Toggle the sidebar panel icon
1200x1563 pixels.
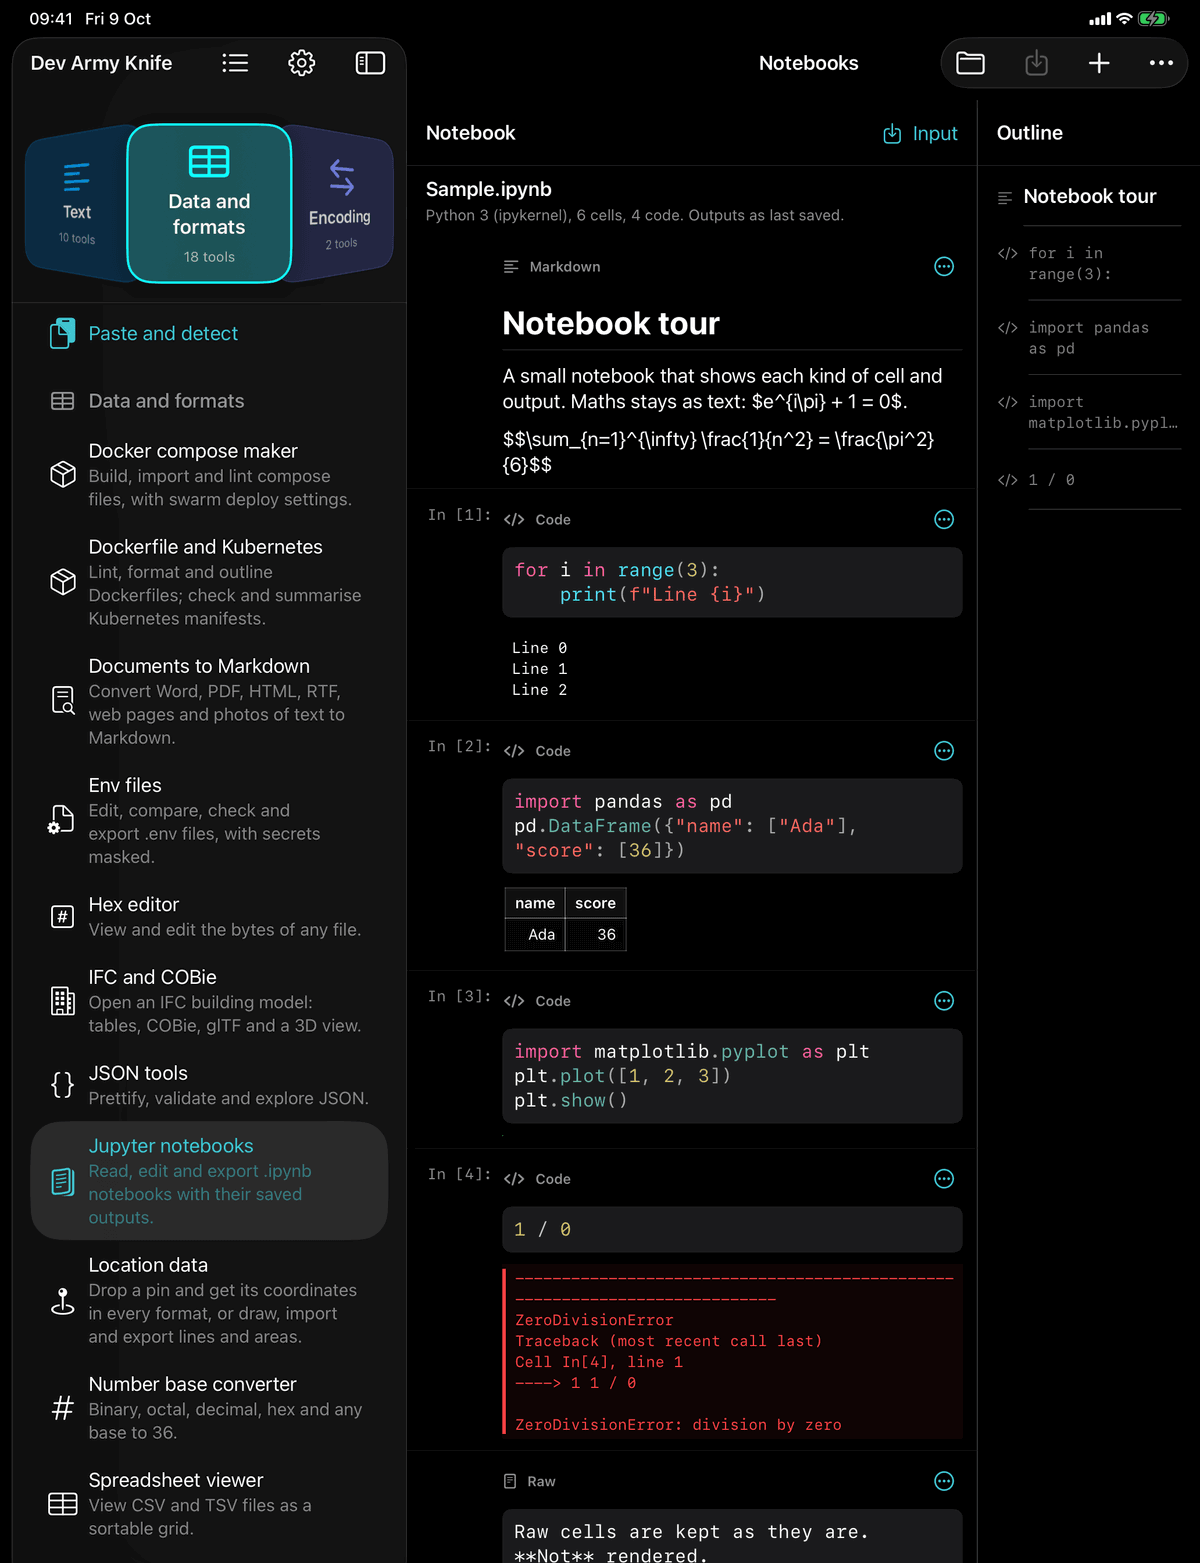[370, 63]
